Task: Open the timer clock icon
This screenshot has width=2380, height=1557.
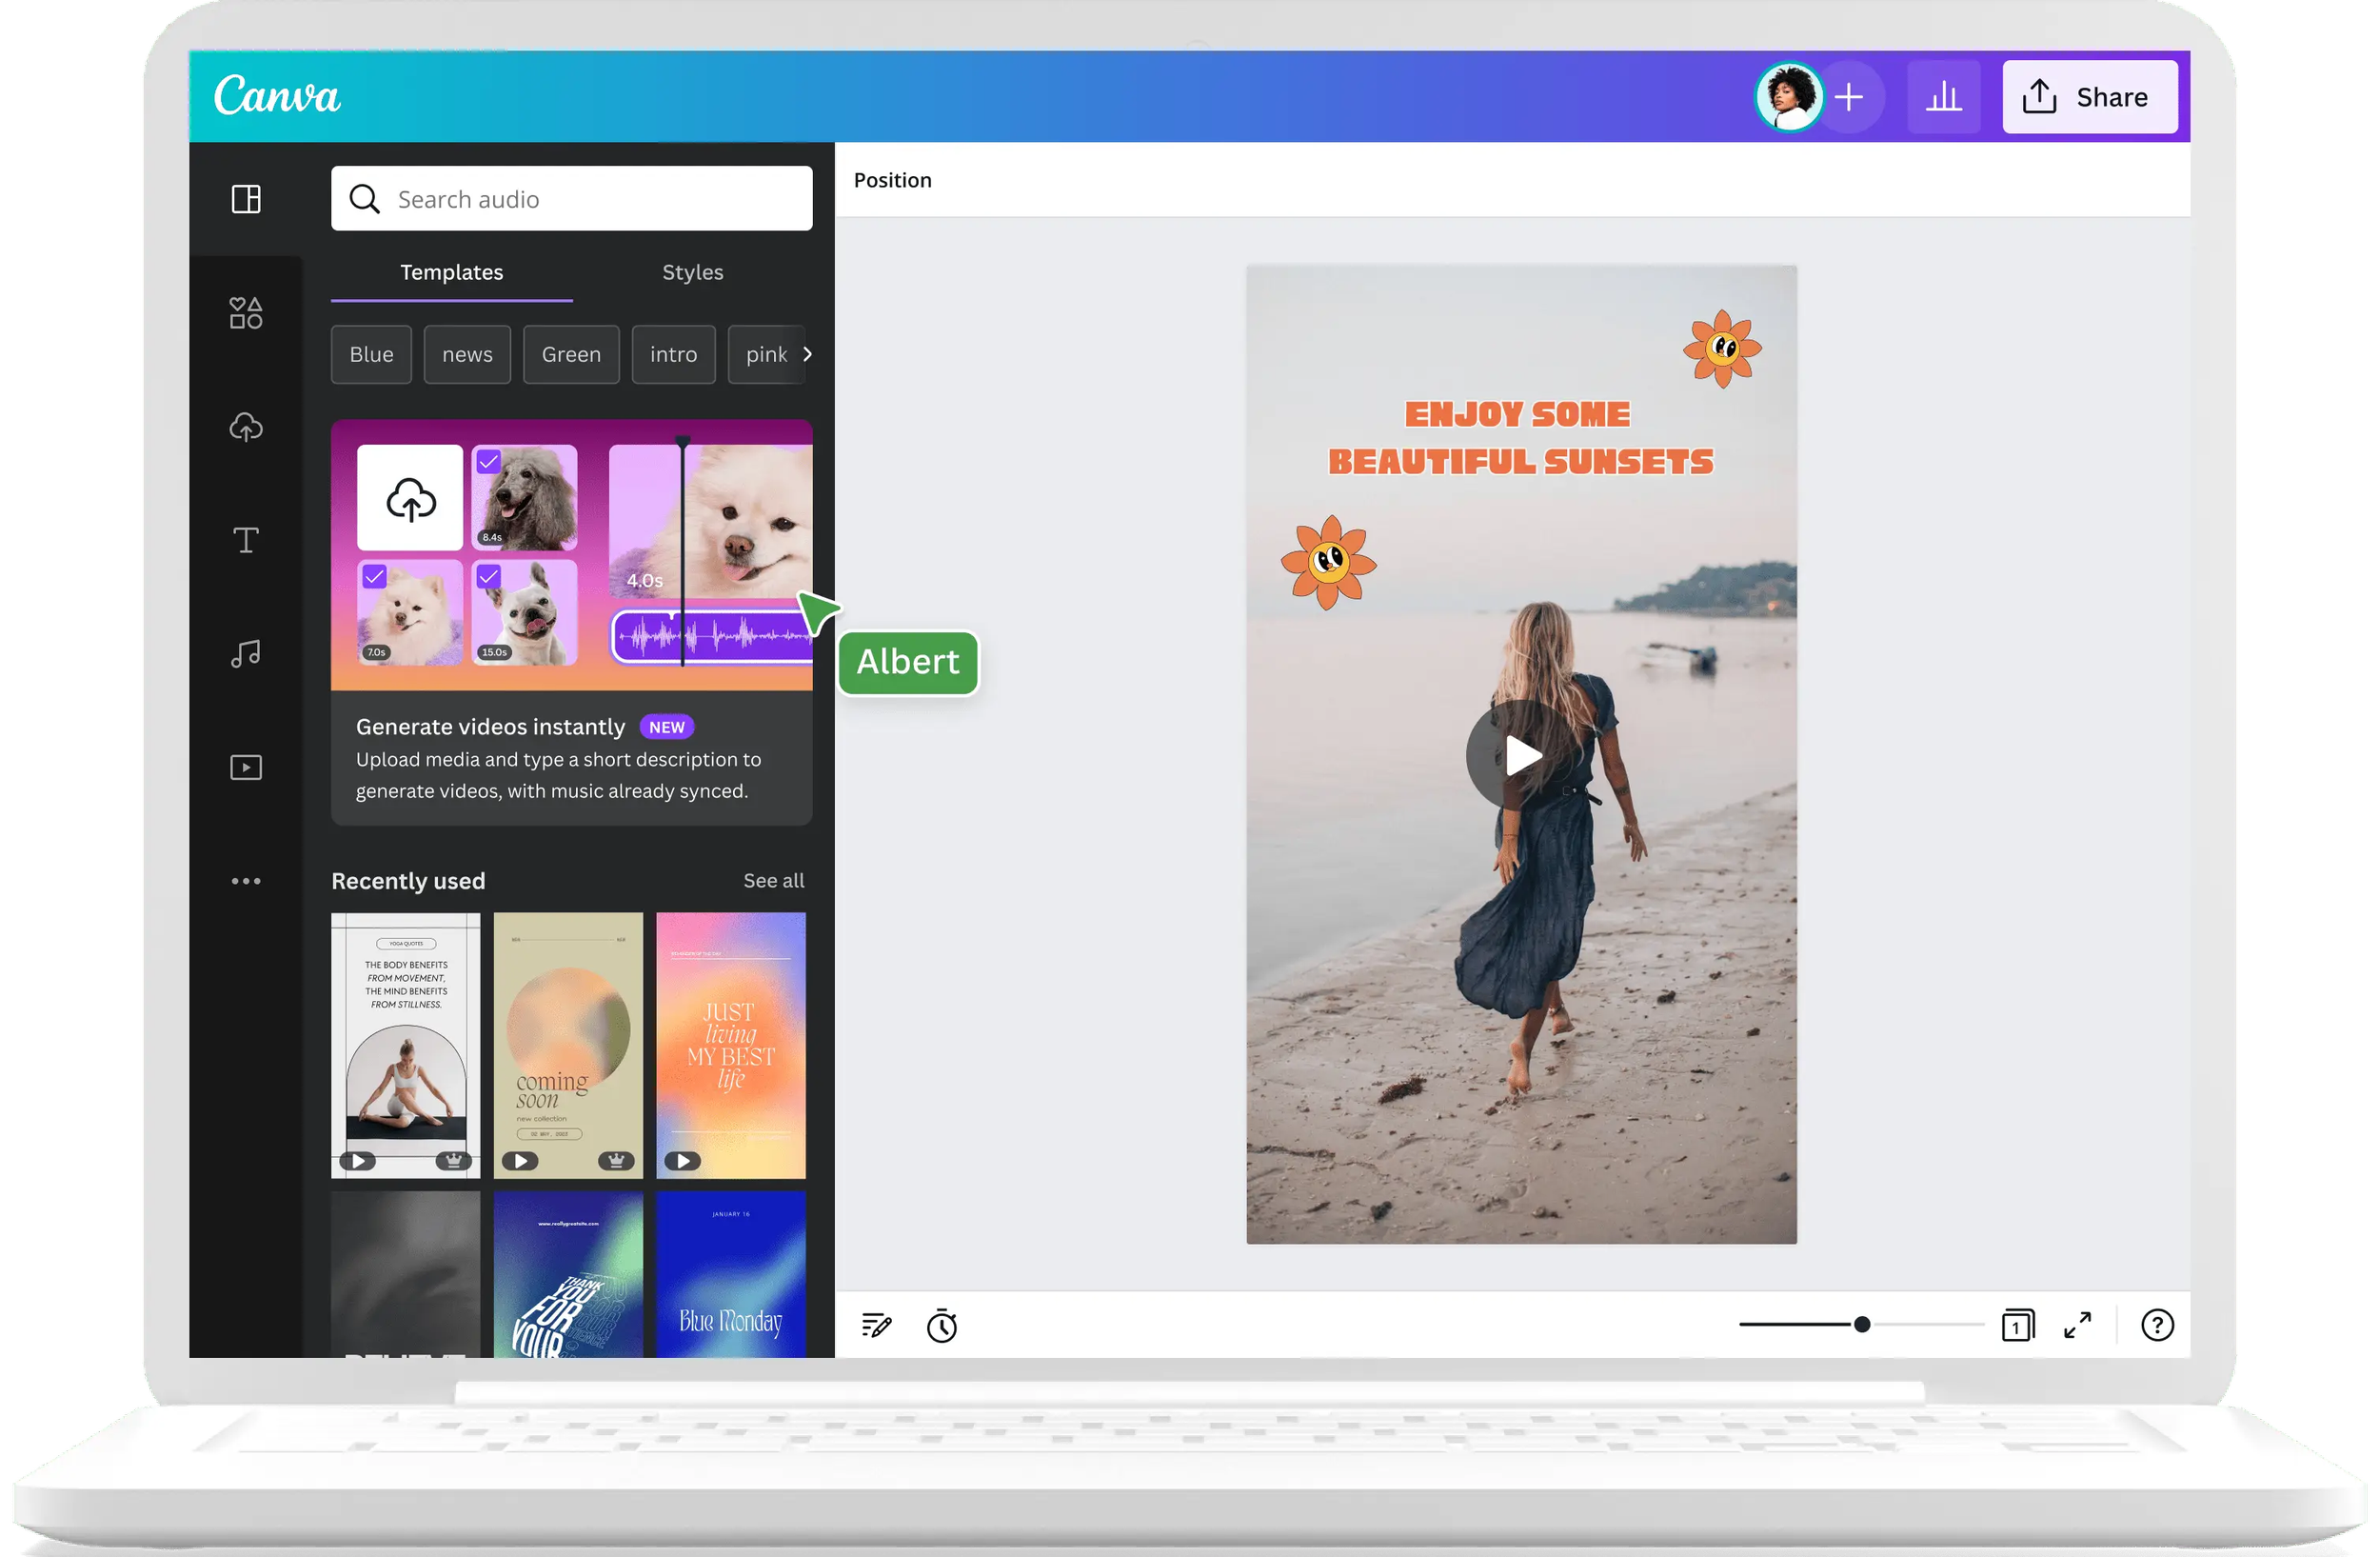Action: pyautogui.click(x=941, y=1326)
